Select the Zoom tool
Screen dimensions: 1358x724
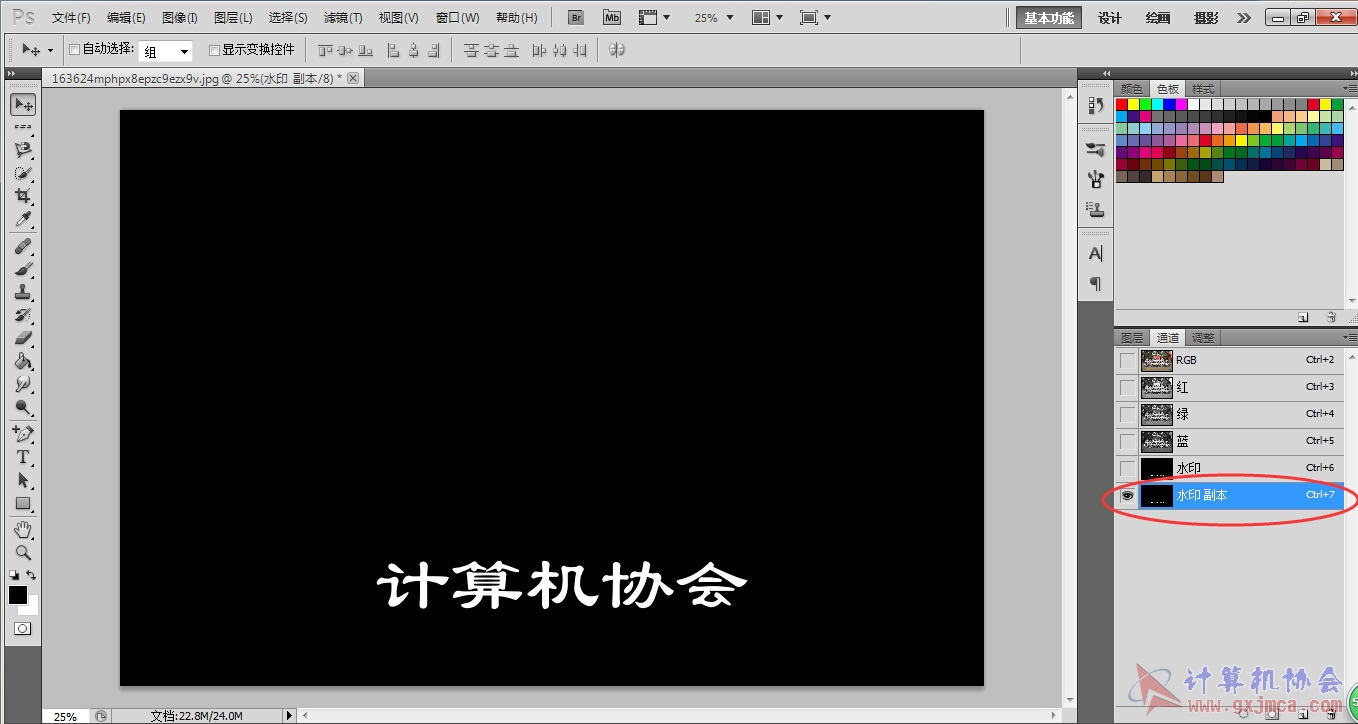coord(22,552)
